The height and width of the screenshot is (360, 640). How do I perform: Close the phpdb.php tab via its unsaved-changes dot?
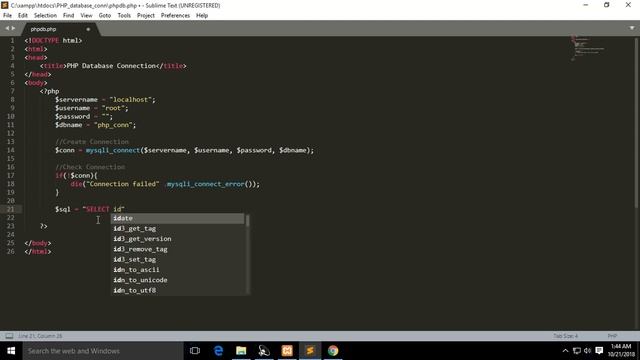(x=88, y=29)
